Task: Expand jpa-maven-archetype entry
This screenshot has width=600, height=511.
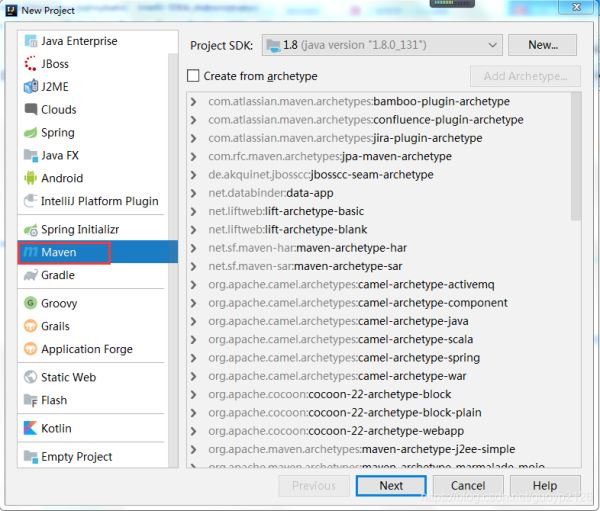Action: [194, 157]
